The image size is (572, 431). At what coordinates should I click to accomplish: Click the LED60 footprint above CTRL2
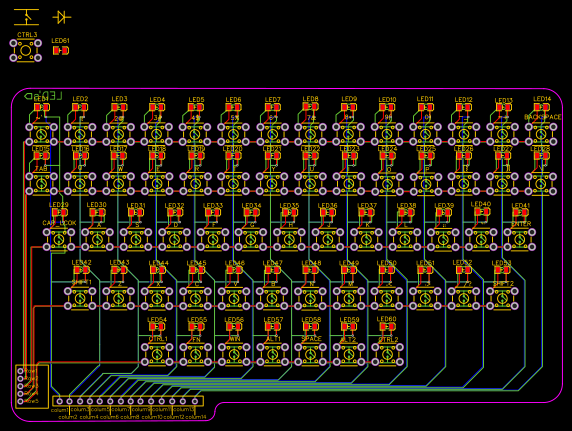[387, 327]
